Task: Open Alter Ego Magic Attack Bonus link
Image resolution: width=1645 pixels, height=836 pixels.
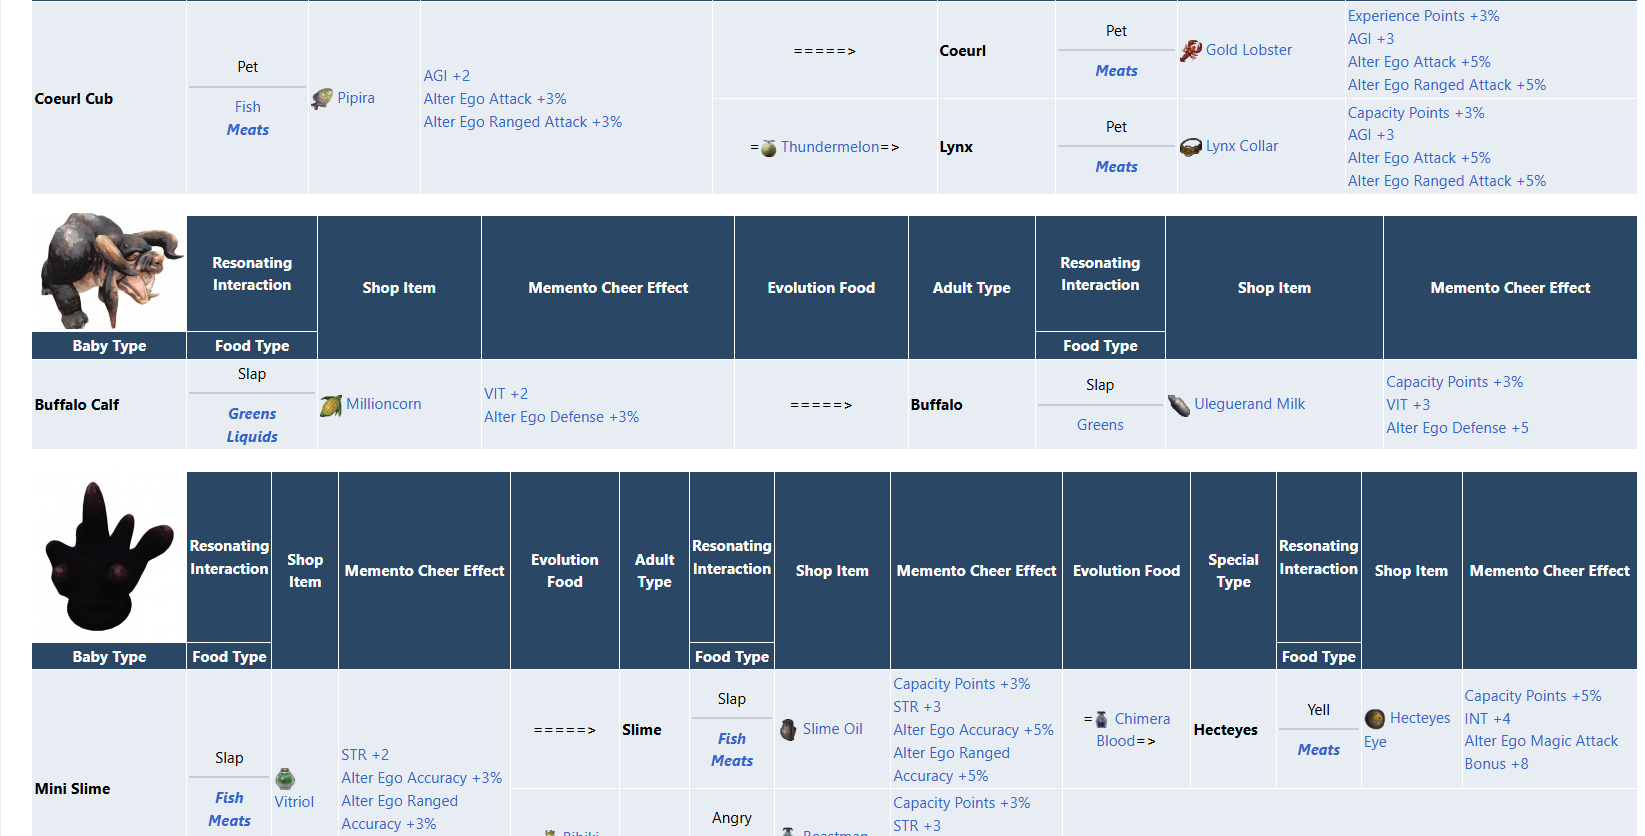Action: coord(1541,752)
